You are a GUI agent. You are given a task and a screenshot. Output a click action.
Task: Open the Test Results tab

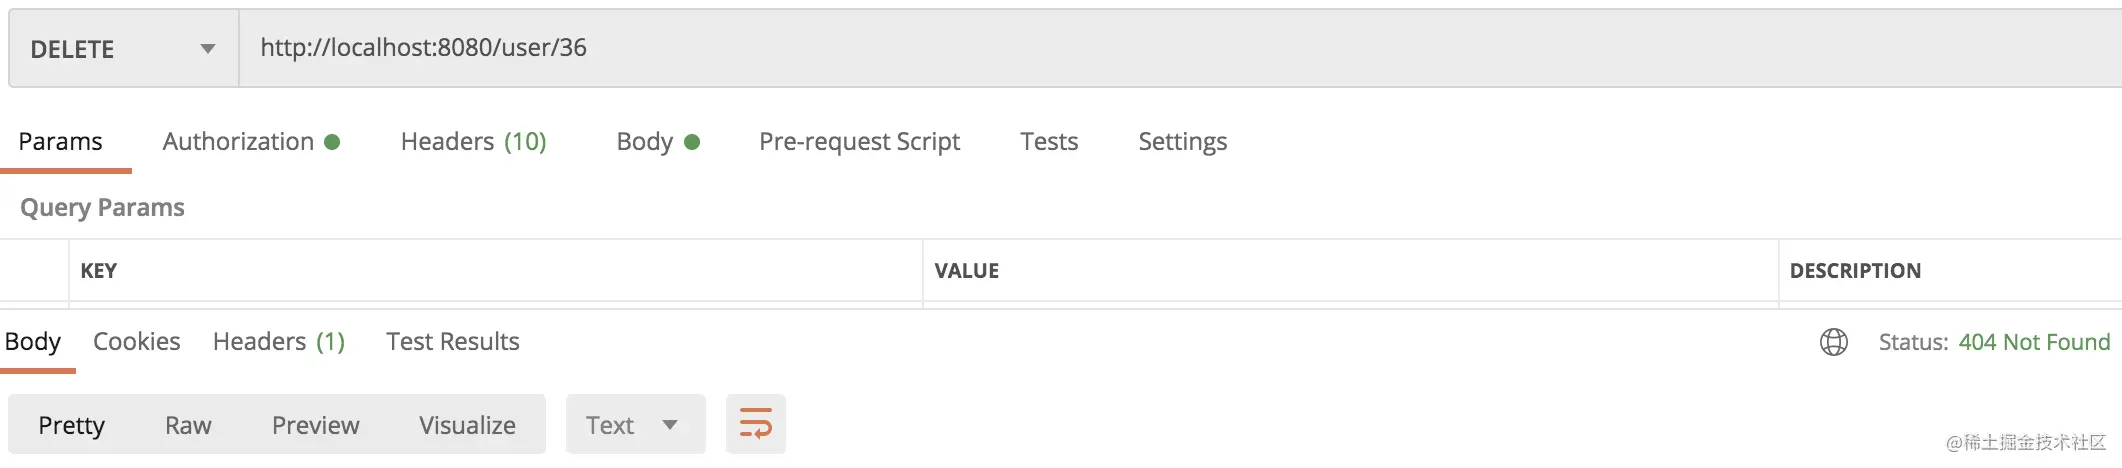[x=453, y=342]
